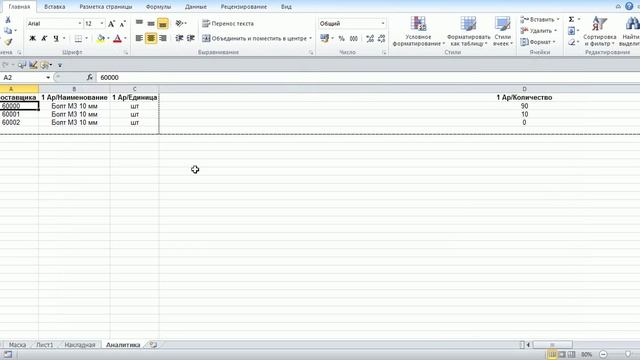640x360 pixels.
Task: Open Форматировать как таблицу gallery
Action: click(x=469, y=31)
